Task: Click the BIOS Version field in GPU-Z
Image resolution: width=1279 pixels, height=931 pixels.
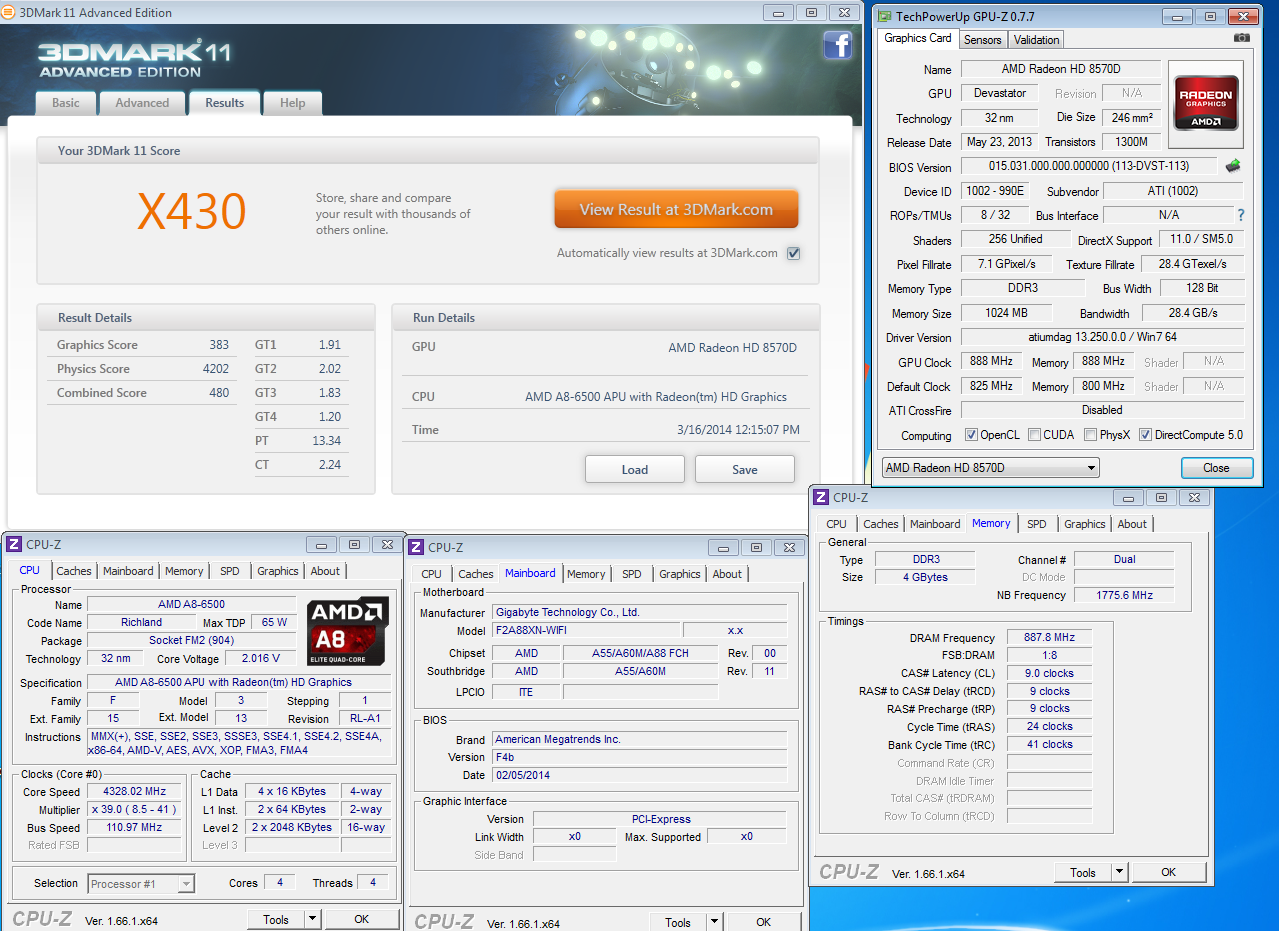Action: point(1089,166)
